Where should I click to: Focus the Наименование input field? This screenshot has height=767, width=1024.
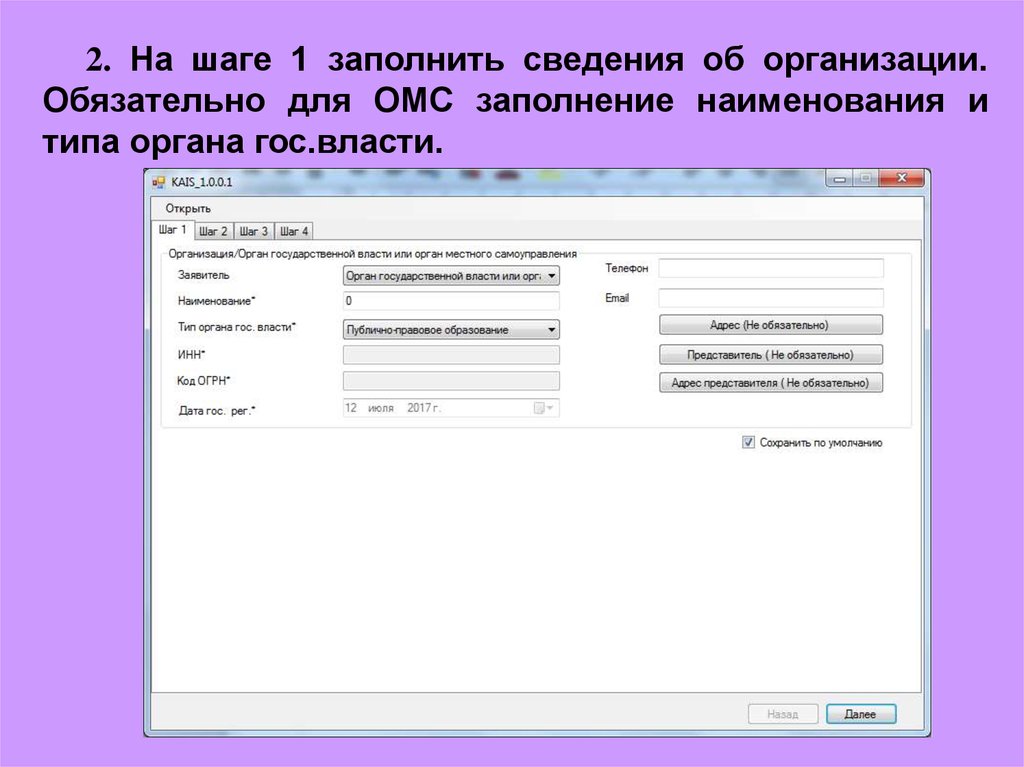[x=451, y=301]
